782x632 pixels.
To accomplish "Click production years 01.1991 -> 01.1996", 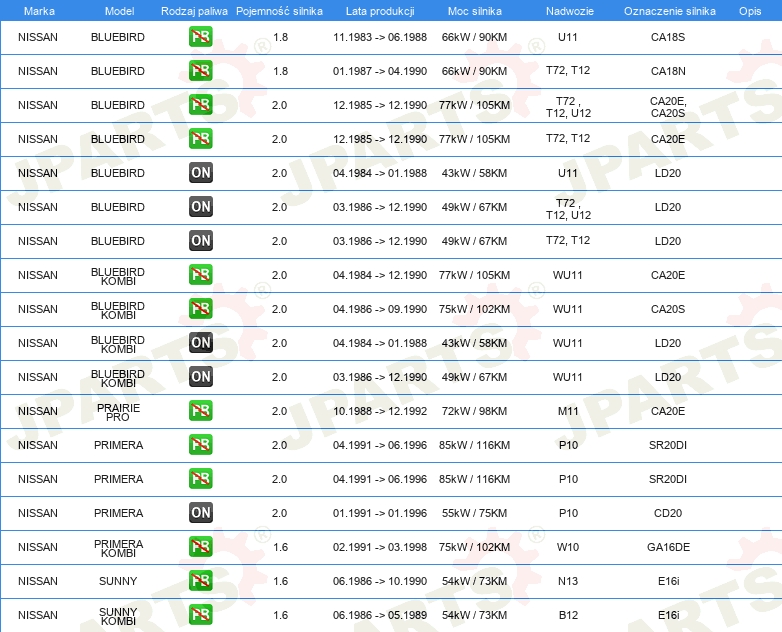I will point(380,513).
